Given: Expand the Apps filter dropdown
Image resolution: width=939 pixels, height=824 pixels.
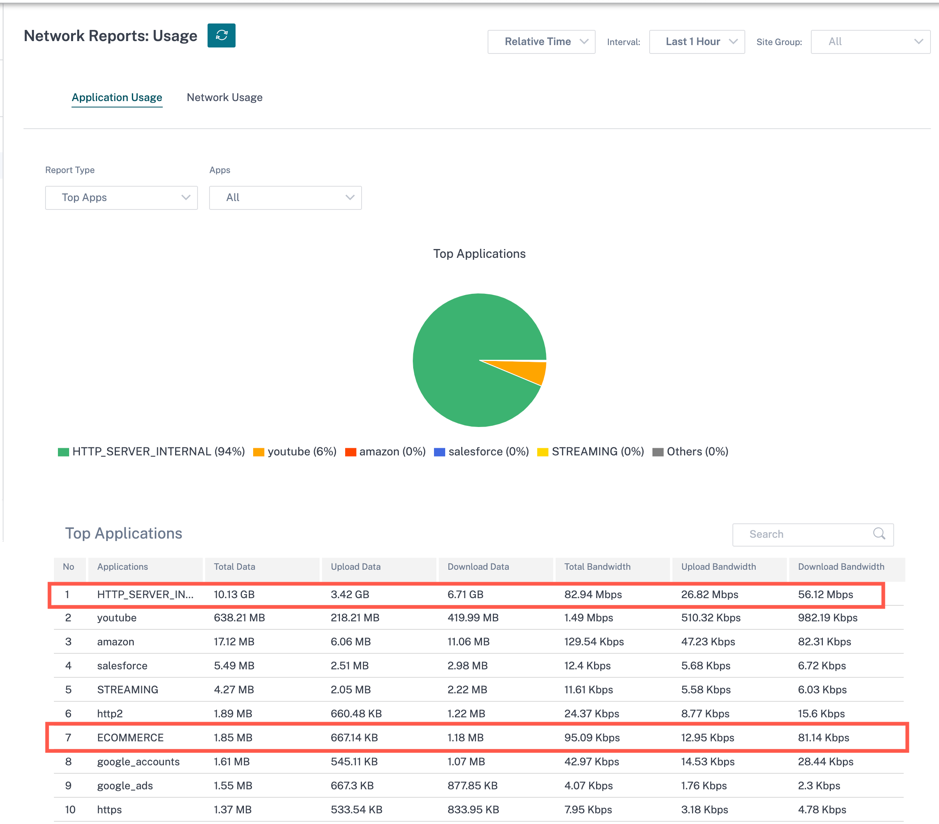Looking at the screenshot, I should pos(285,198).
